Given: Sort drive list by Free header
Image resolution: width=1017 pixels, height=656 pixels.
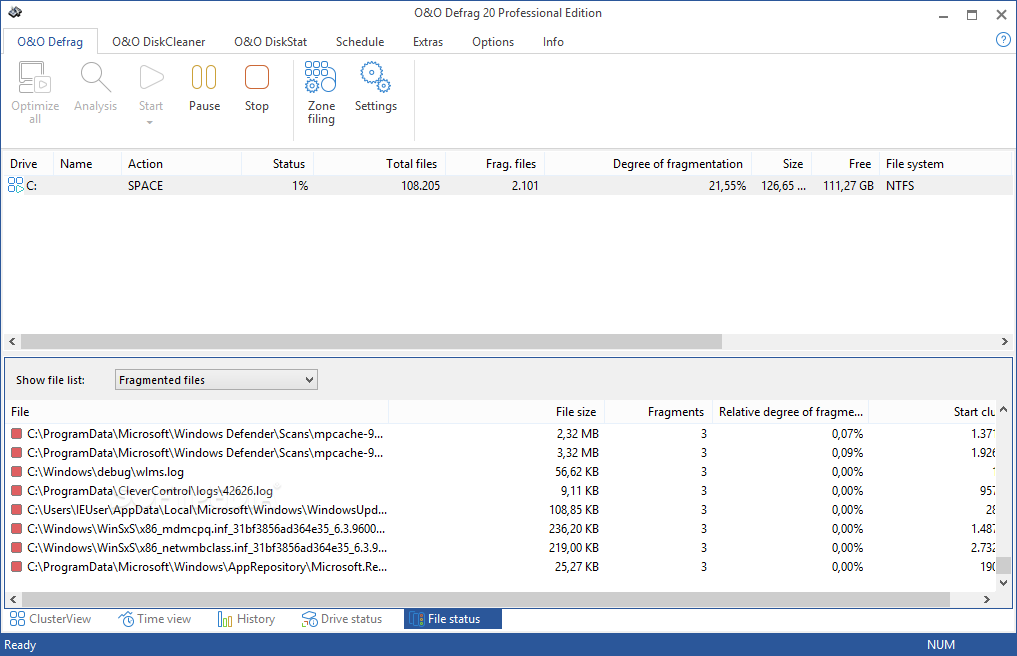Looking at the screenshot, I should [x=845, y=164].
